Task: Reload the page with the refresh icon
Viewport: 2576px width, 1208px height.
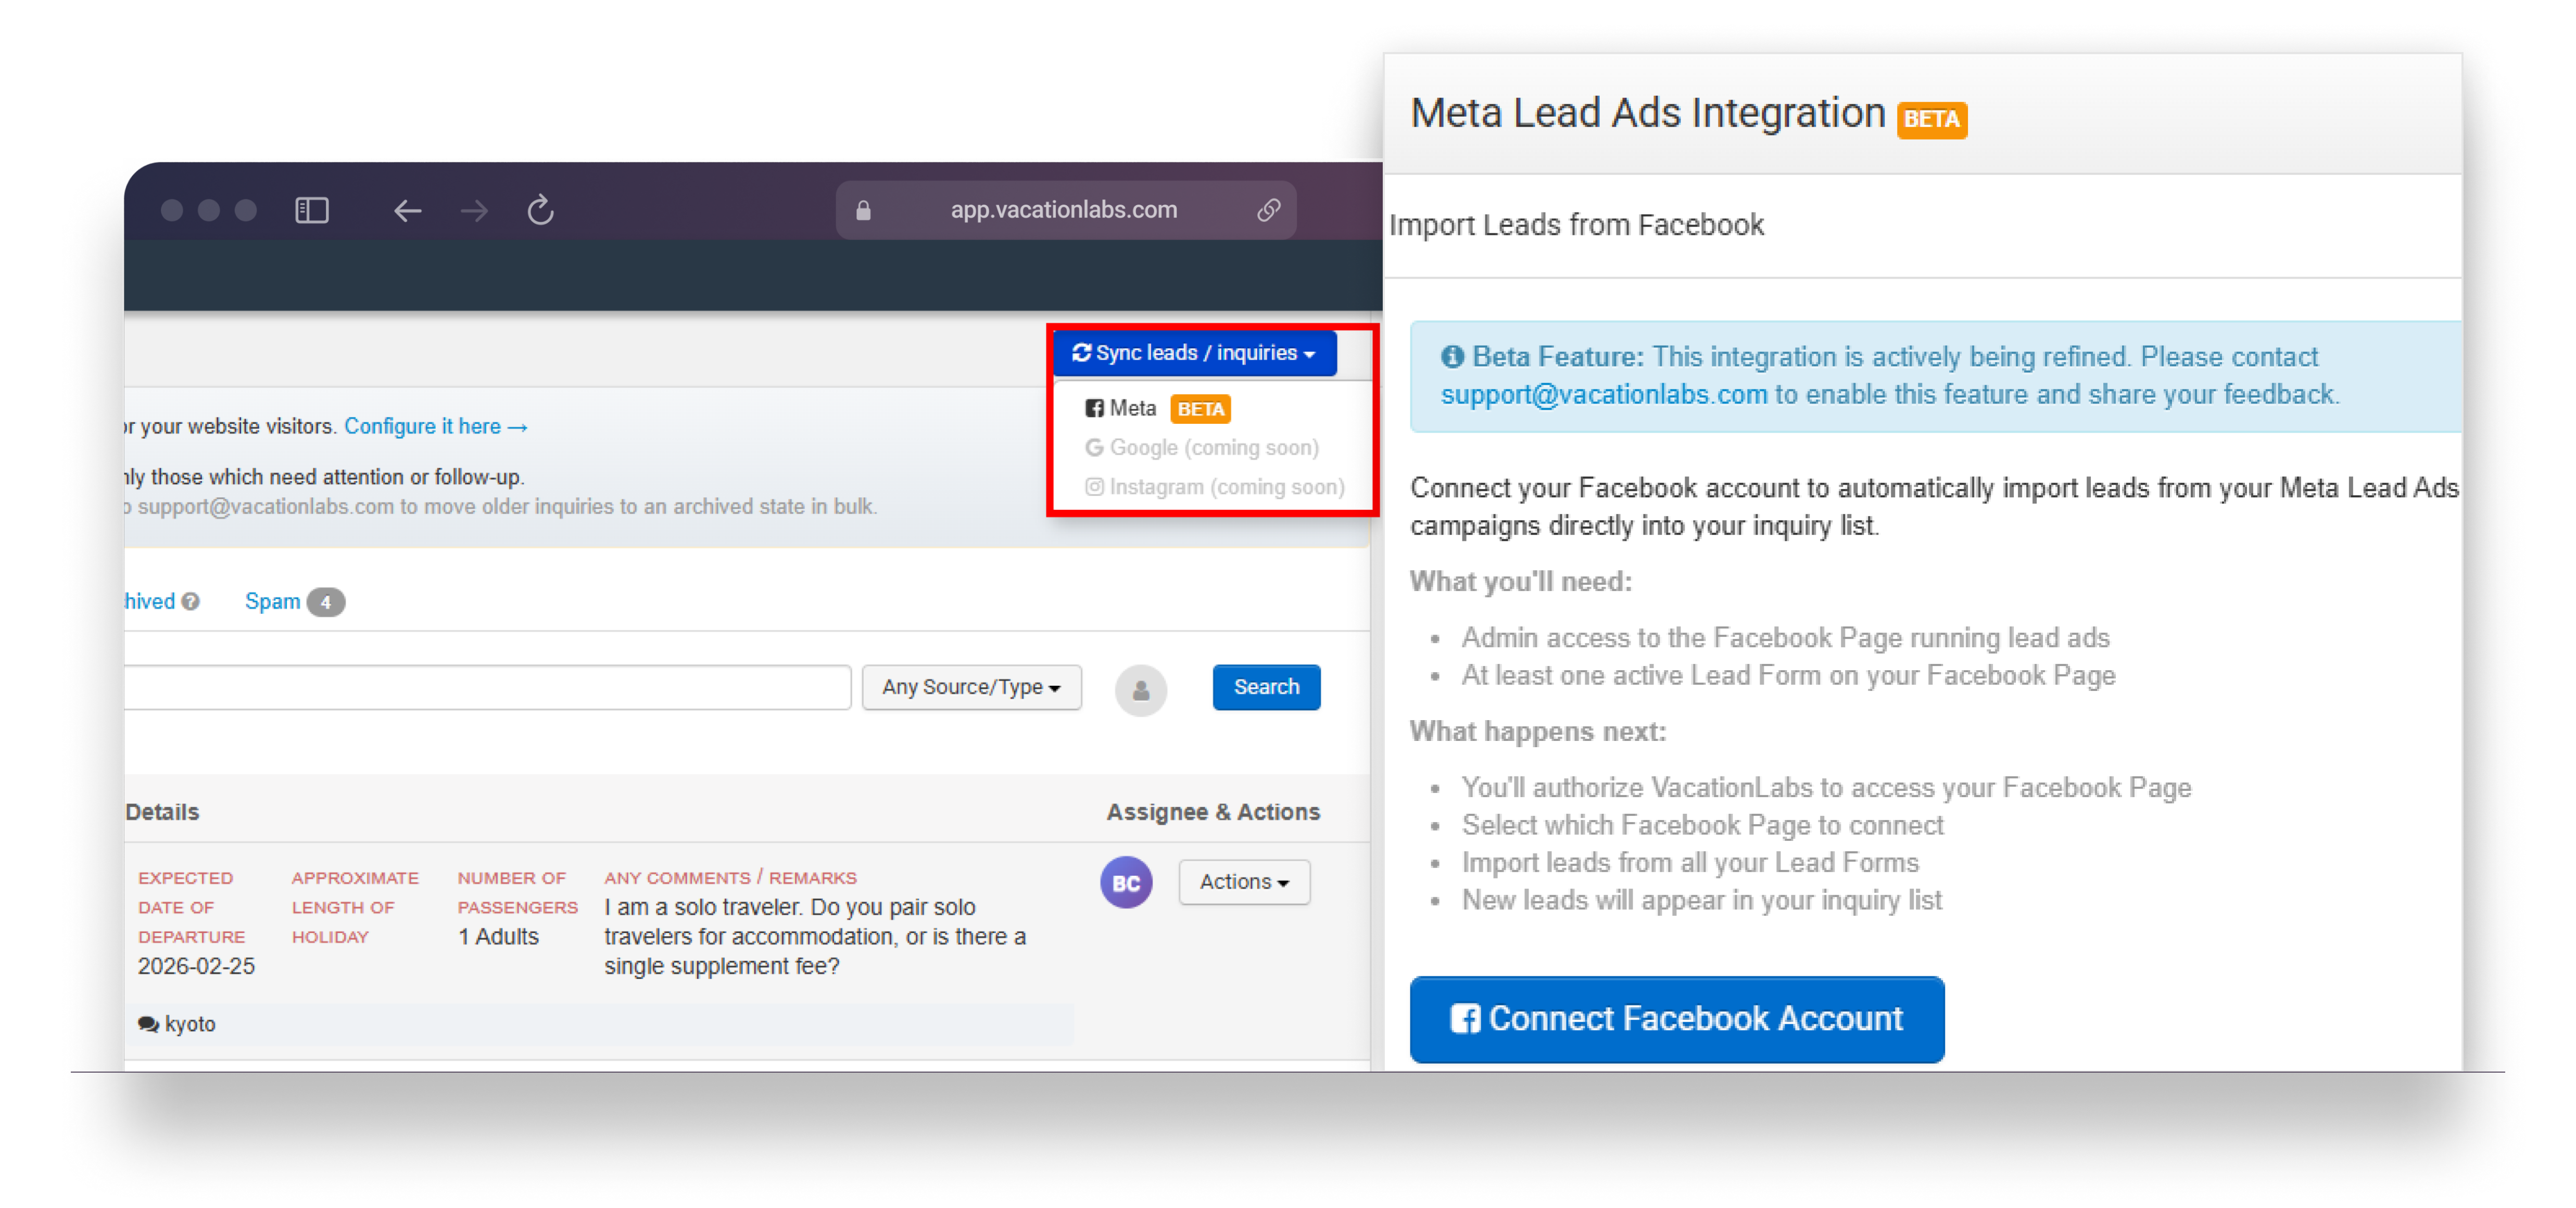Action: 540,210
